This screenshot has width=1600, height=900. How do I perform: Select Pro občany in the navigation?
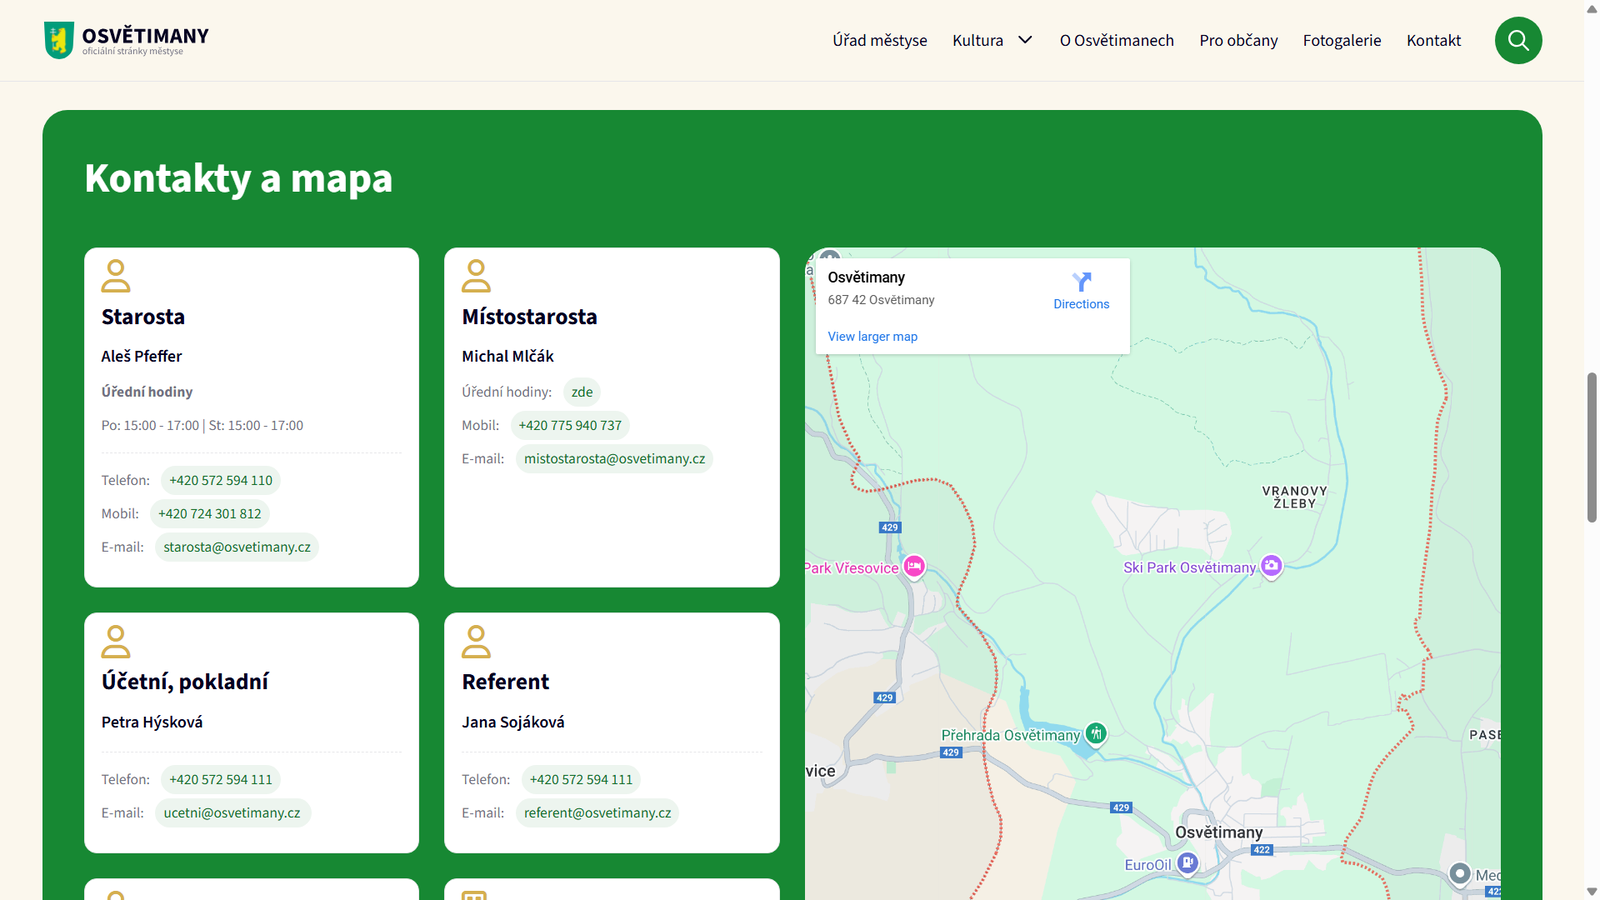pos(1238,40)
